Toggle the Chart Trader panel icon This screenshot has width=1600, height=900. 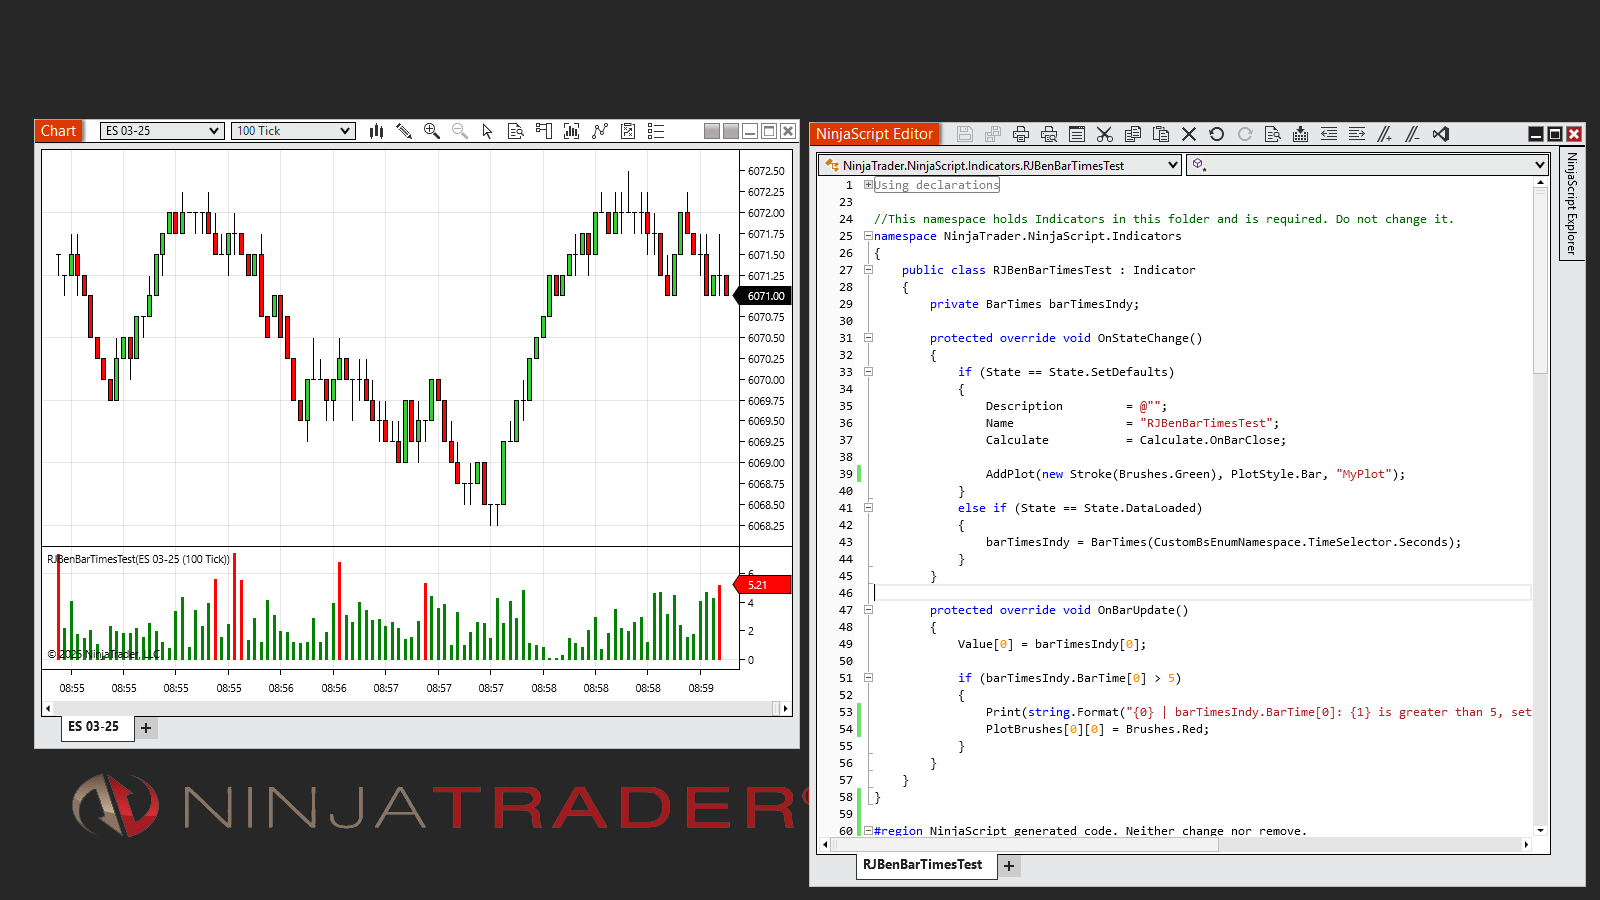pyautogui.click(x=544, y=131)
